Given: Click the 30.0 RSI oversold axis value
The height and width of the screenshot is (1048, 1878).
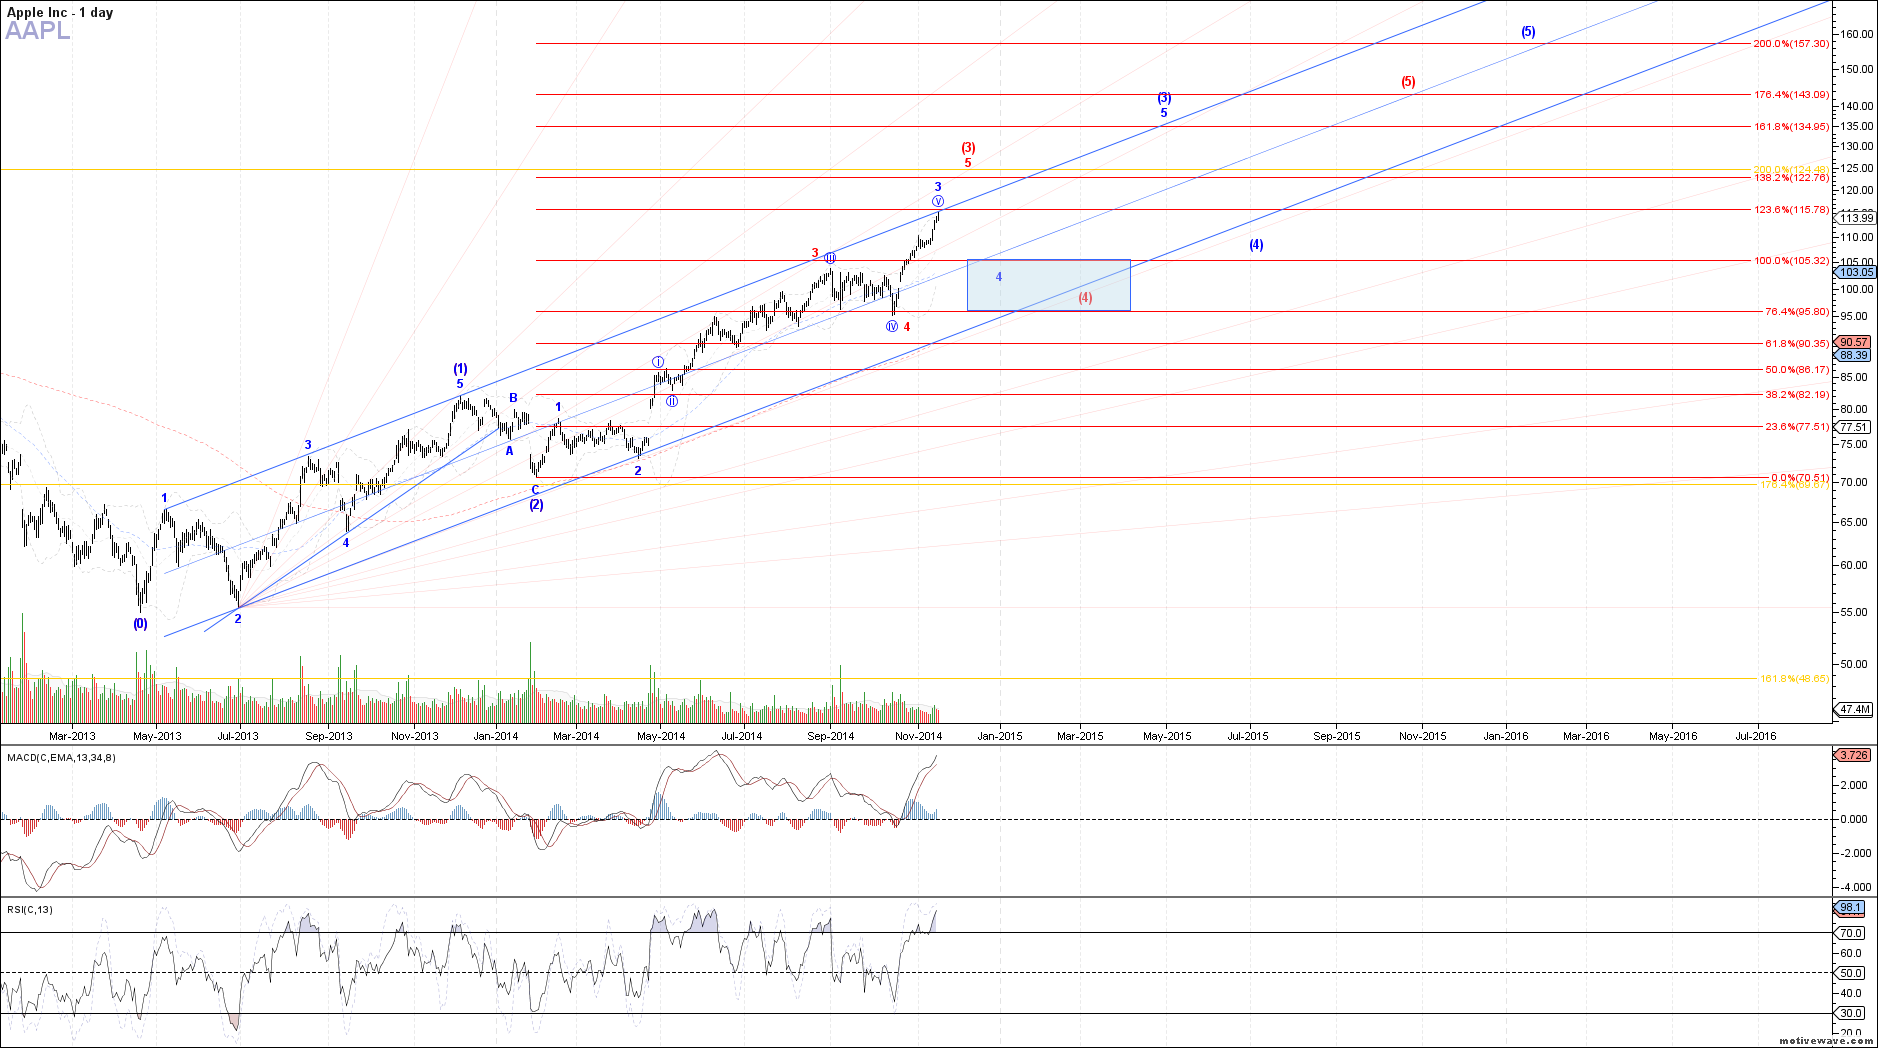Looking at the screenshot, I should [1852, 1013].
